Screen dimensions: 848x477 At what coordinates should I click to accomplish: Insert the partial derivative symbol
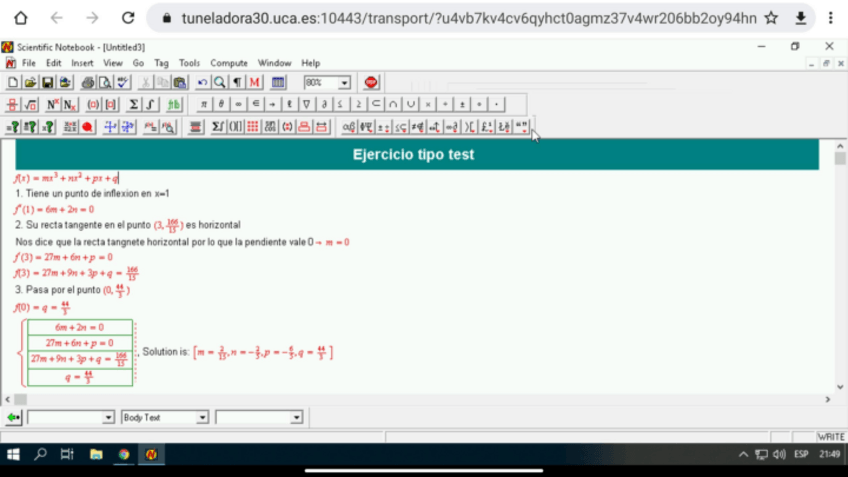(x=324, y=104)
